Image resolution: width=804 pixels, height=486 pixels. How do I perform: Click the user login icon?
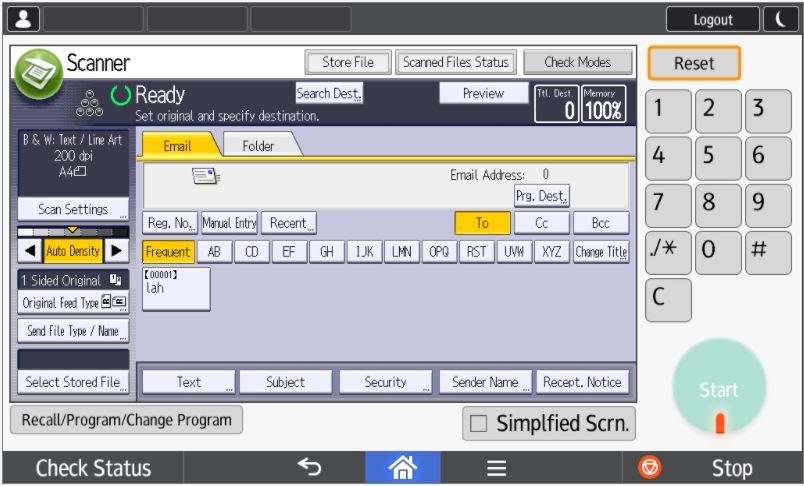(23, 19)
